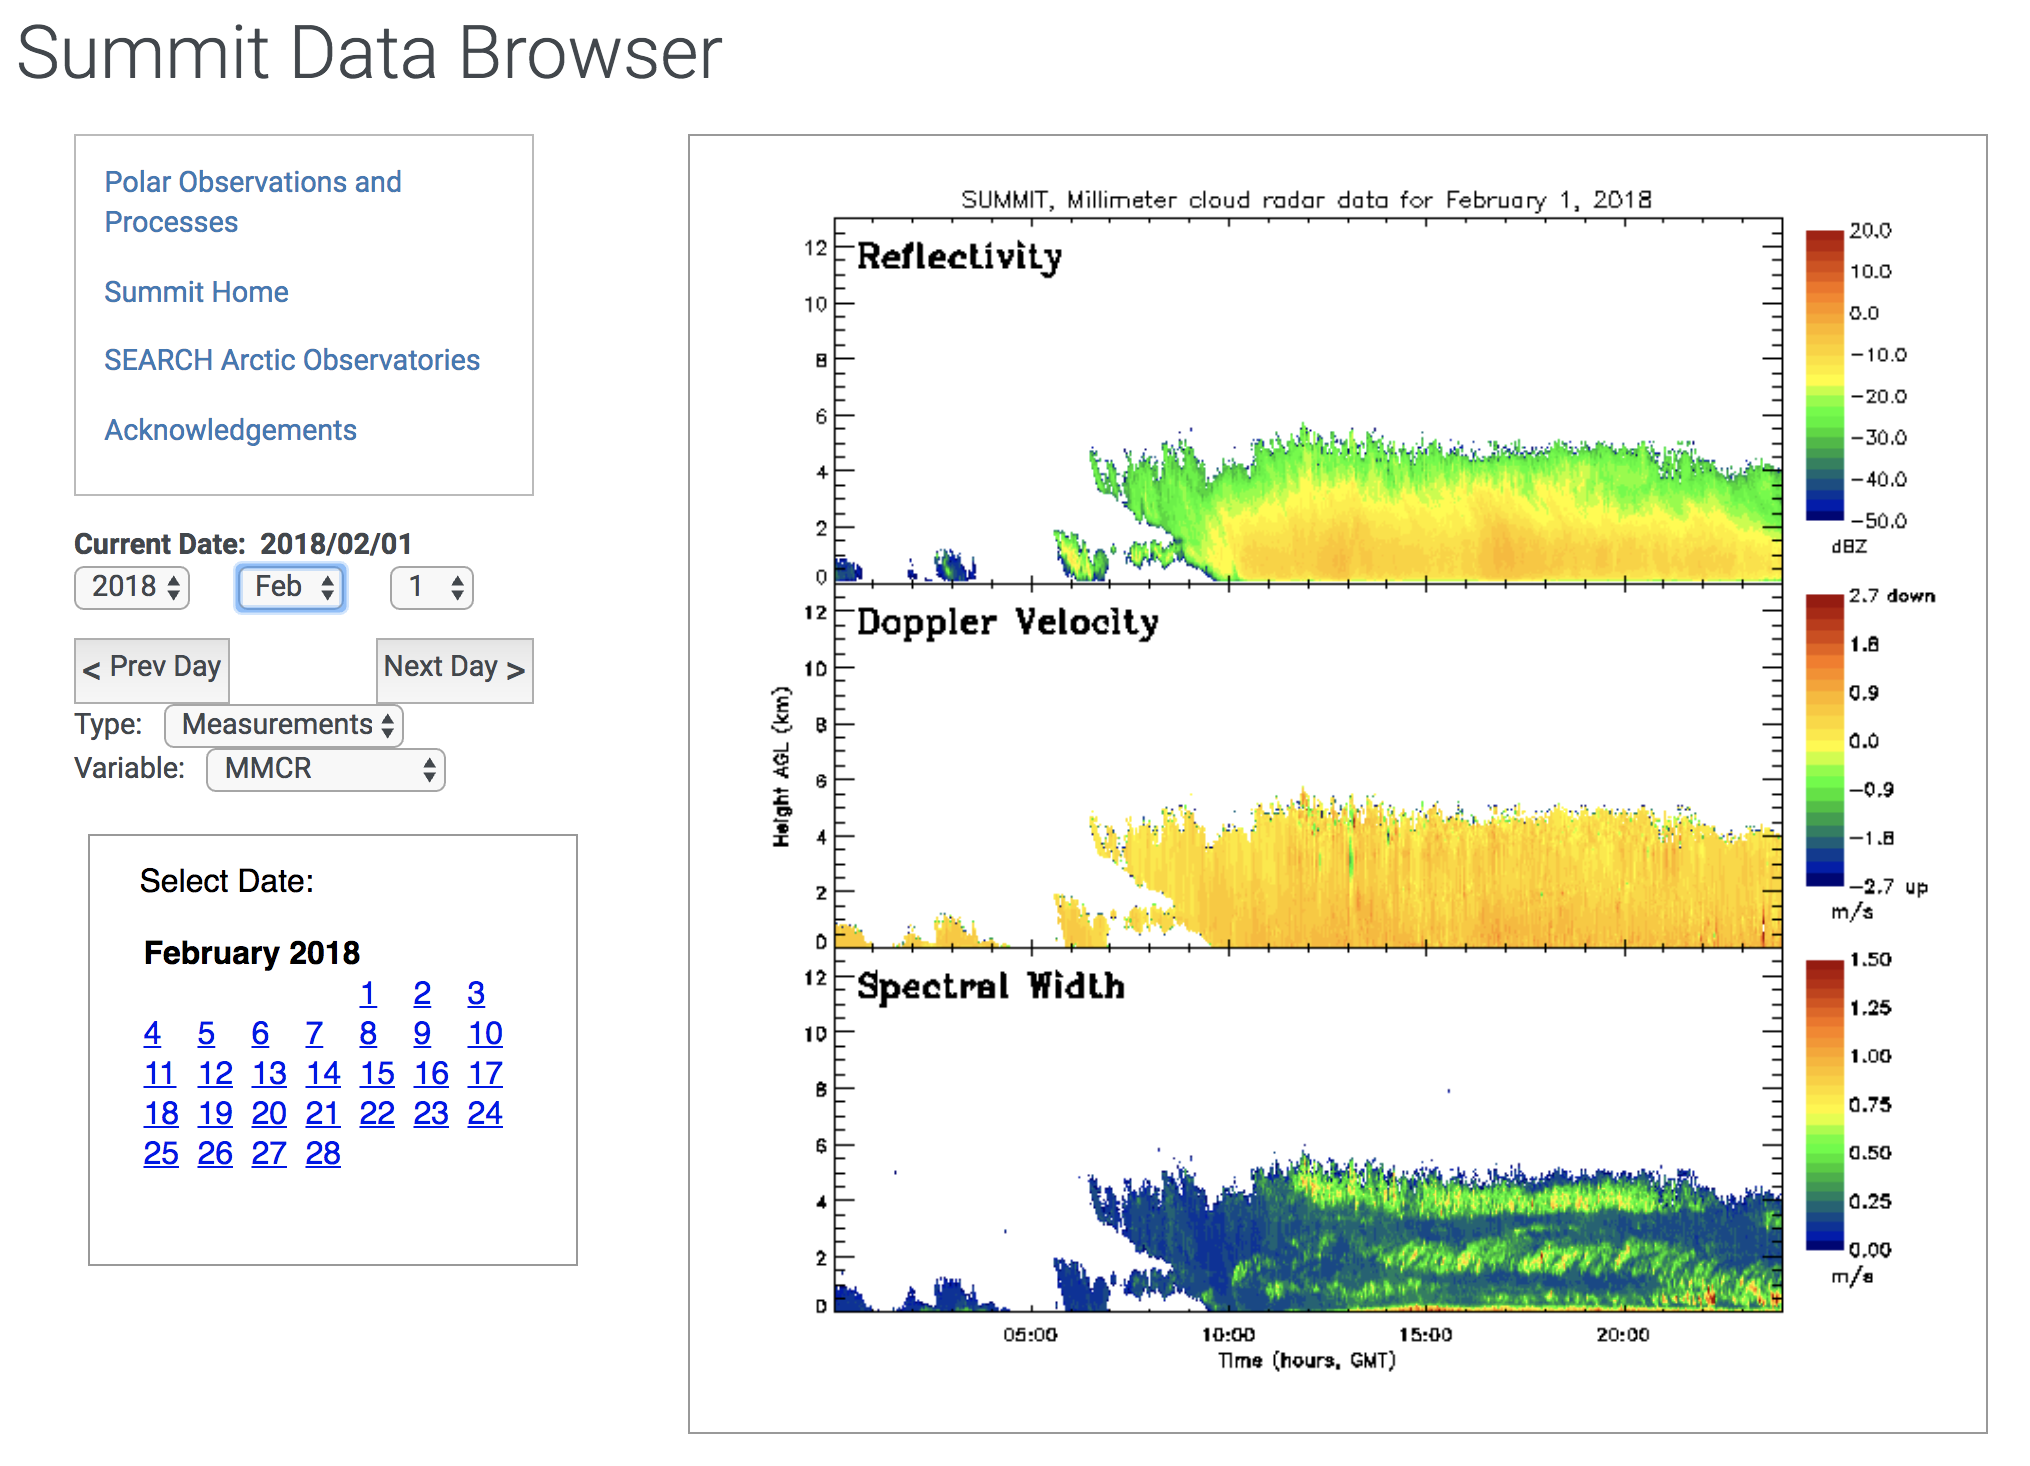Screen dimensions: 2030x1466
Task: Open the Variable dropdown set to MMCR
Action: 326,769
